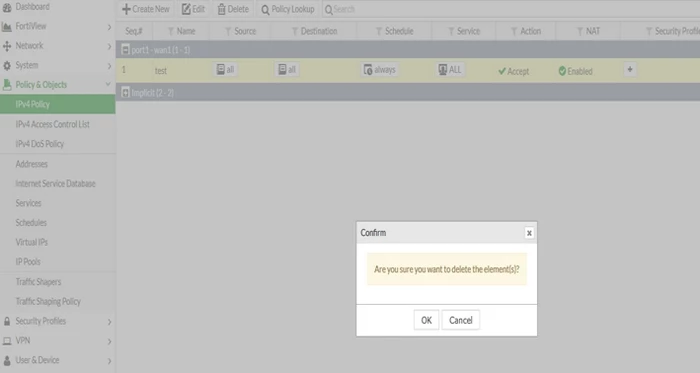Click the User & Device person icon
The height and width of the screenshot is (373, 700).
coord(7,361)
